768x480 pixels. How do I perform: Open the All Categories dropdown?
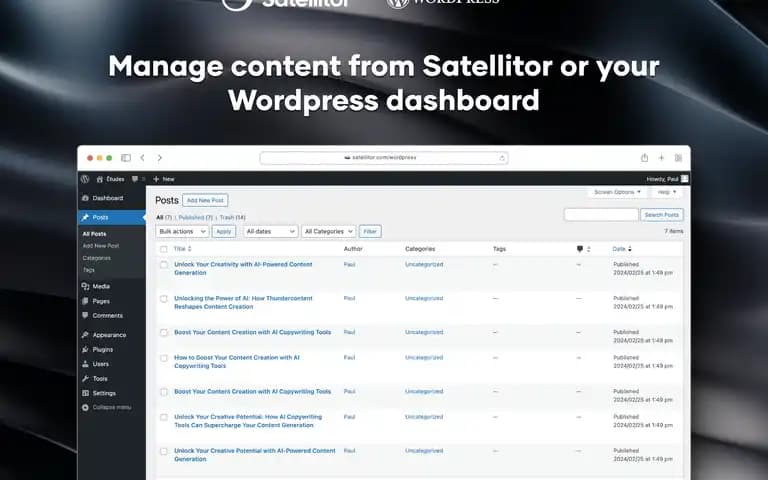(x=328, y=231)
